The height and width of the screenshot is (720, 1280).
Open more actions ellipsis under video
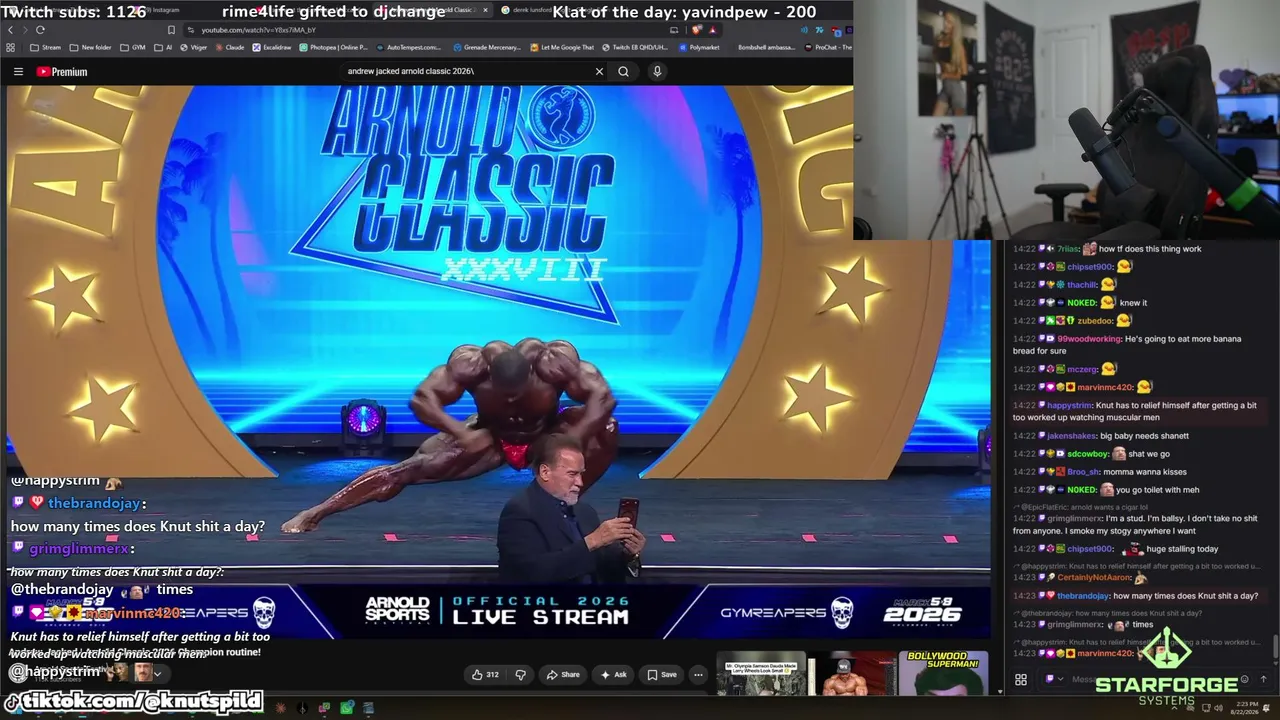click(x=698, y=675)
